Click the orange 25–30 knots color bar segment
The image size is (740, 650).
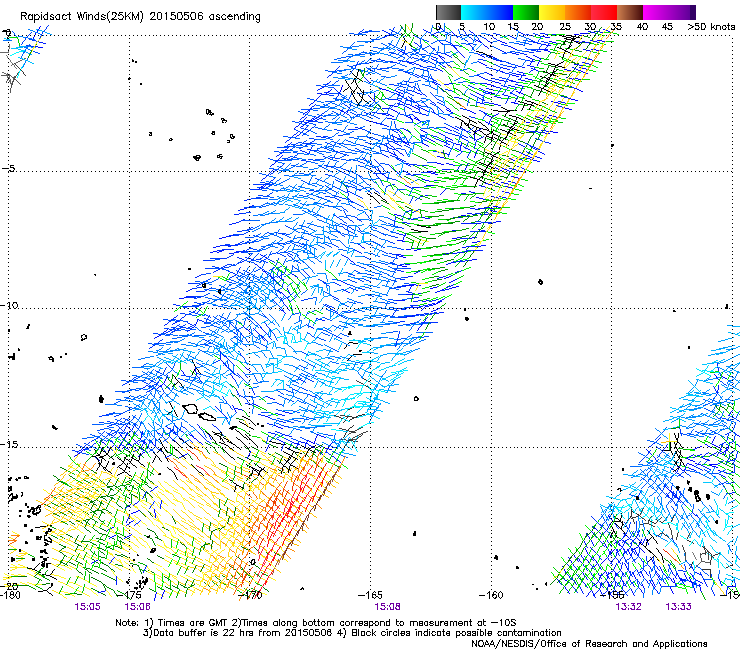[578, 12]
